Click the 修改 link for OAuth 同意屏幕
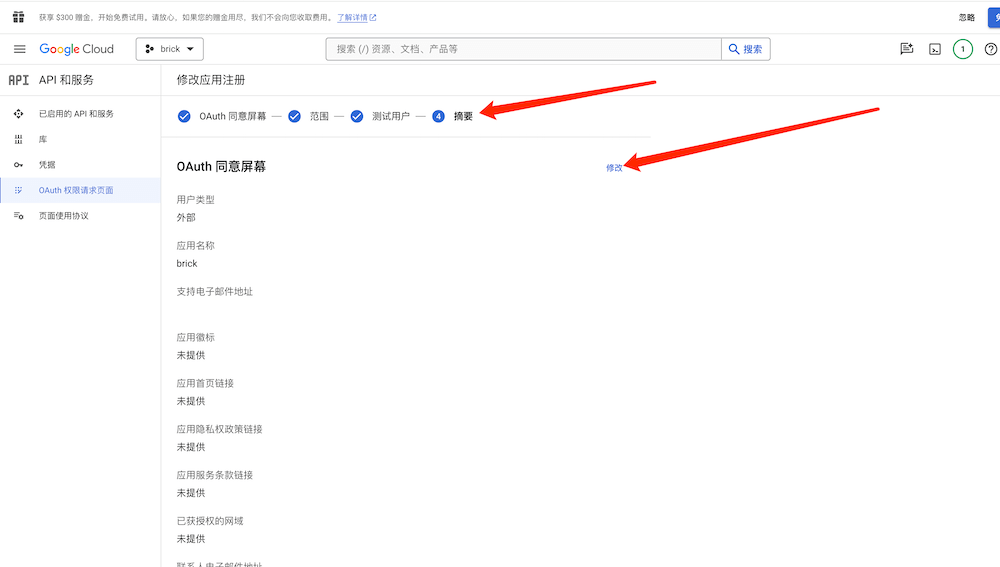The width and height of the screenshot is (1000, 567). pyautogui.click(x=614, y=167)
